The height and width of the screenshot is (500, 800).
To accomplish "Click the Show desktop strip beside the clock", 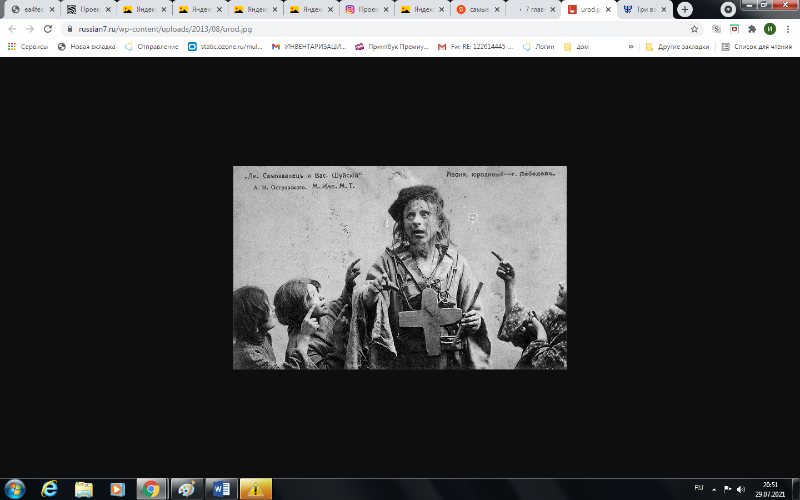I will point(796,489).
